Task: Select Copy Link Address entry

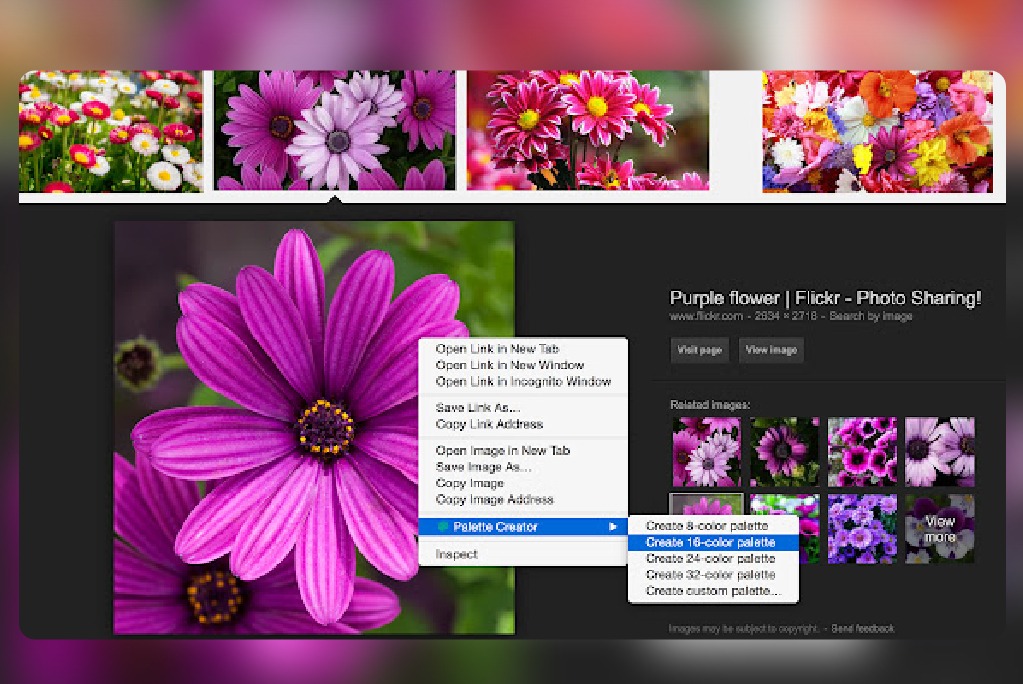Action: click(x=489, y=424)
